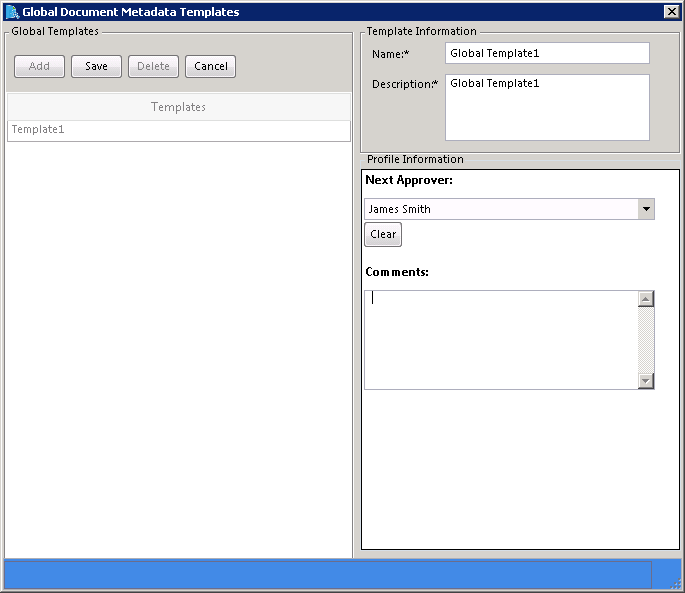
Task: Cancel template editing
Action: click(x=211, y=66)
